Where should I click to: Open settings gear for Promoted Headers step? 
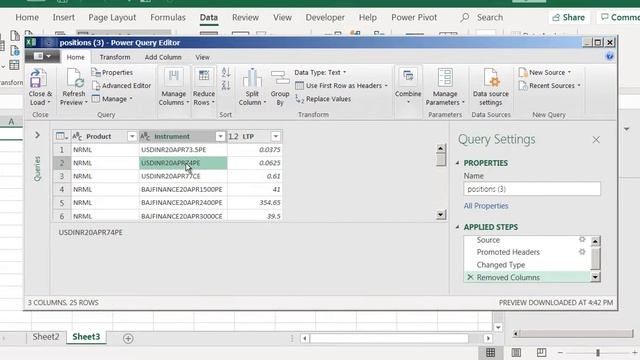[582, 252]
